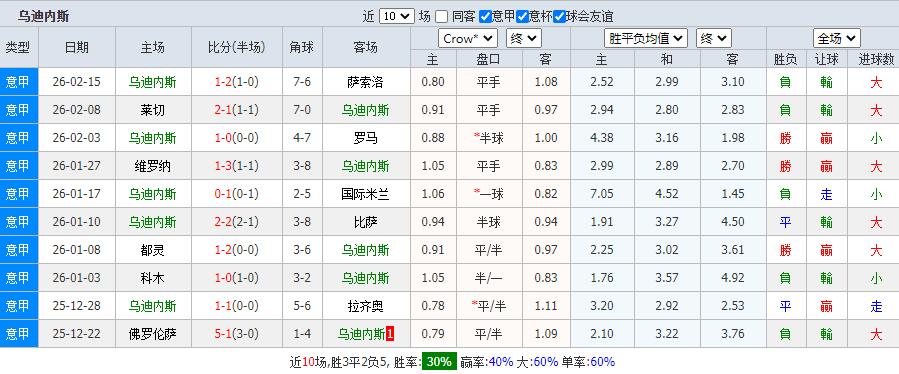Click the 比分(半场) column header
899x374 pixels.
236,48
